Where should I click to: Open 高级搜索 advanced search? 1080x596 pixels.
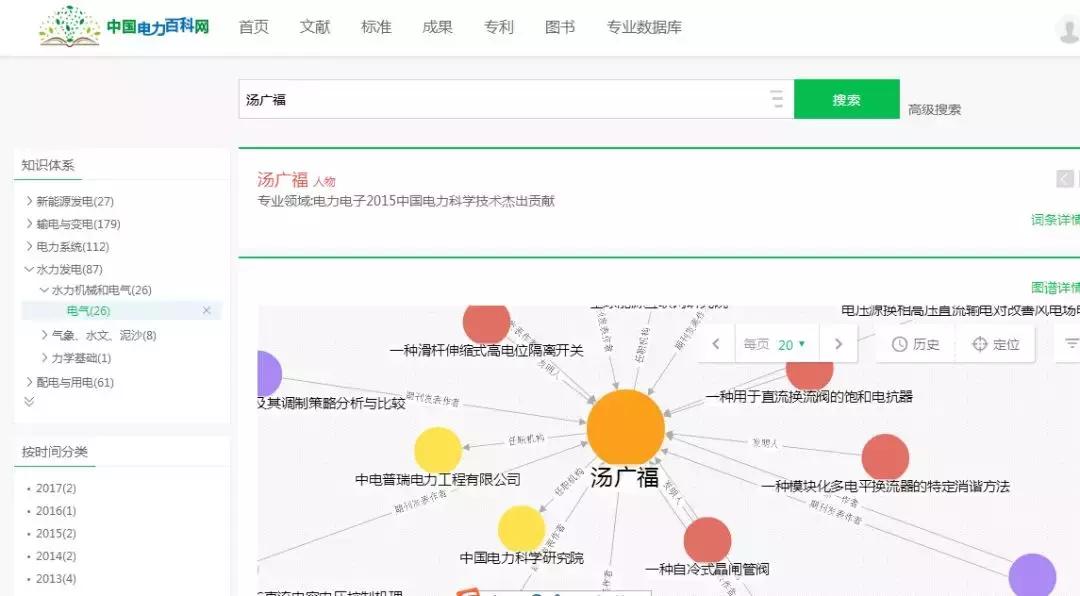coord(934,108)
